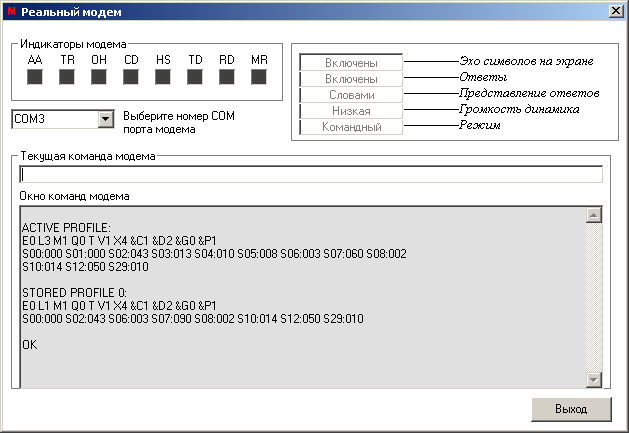Click the Выберите номер COM порта модема text
This screenshot has width=629, height=433.
(179, 122)
